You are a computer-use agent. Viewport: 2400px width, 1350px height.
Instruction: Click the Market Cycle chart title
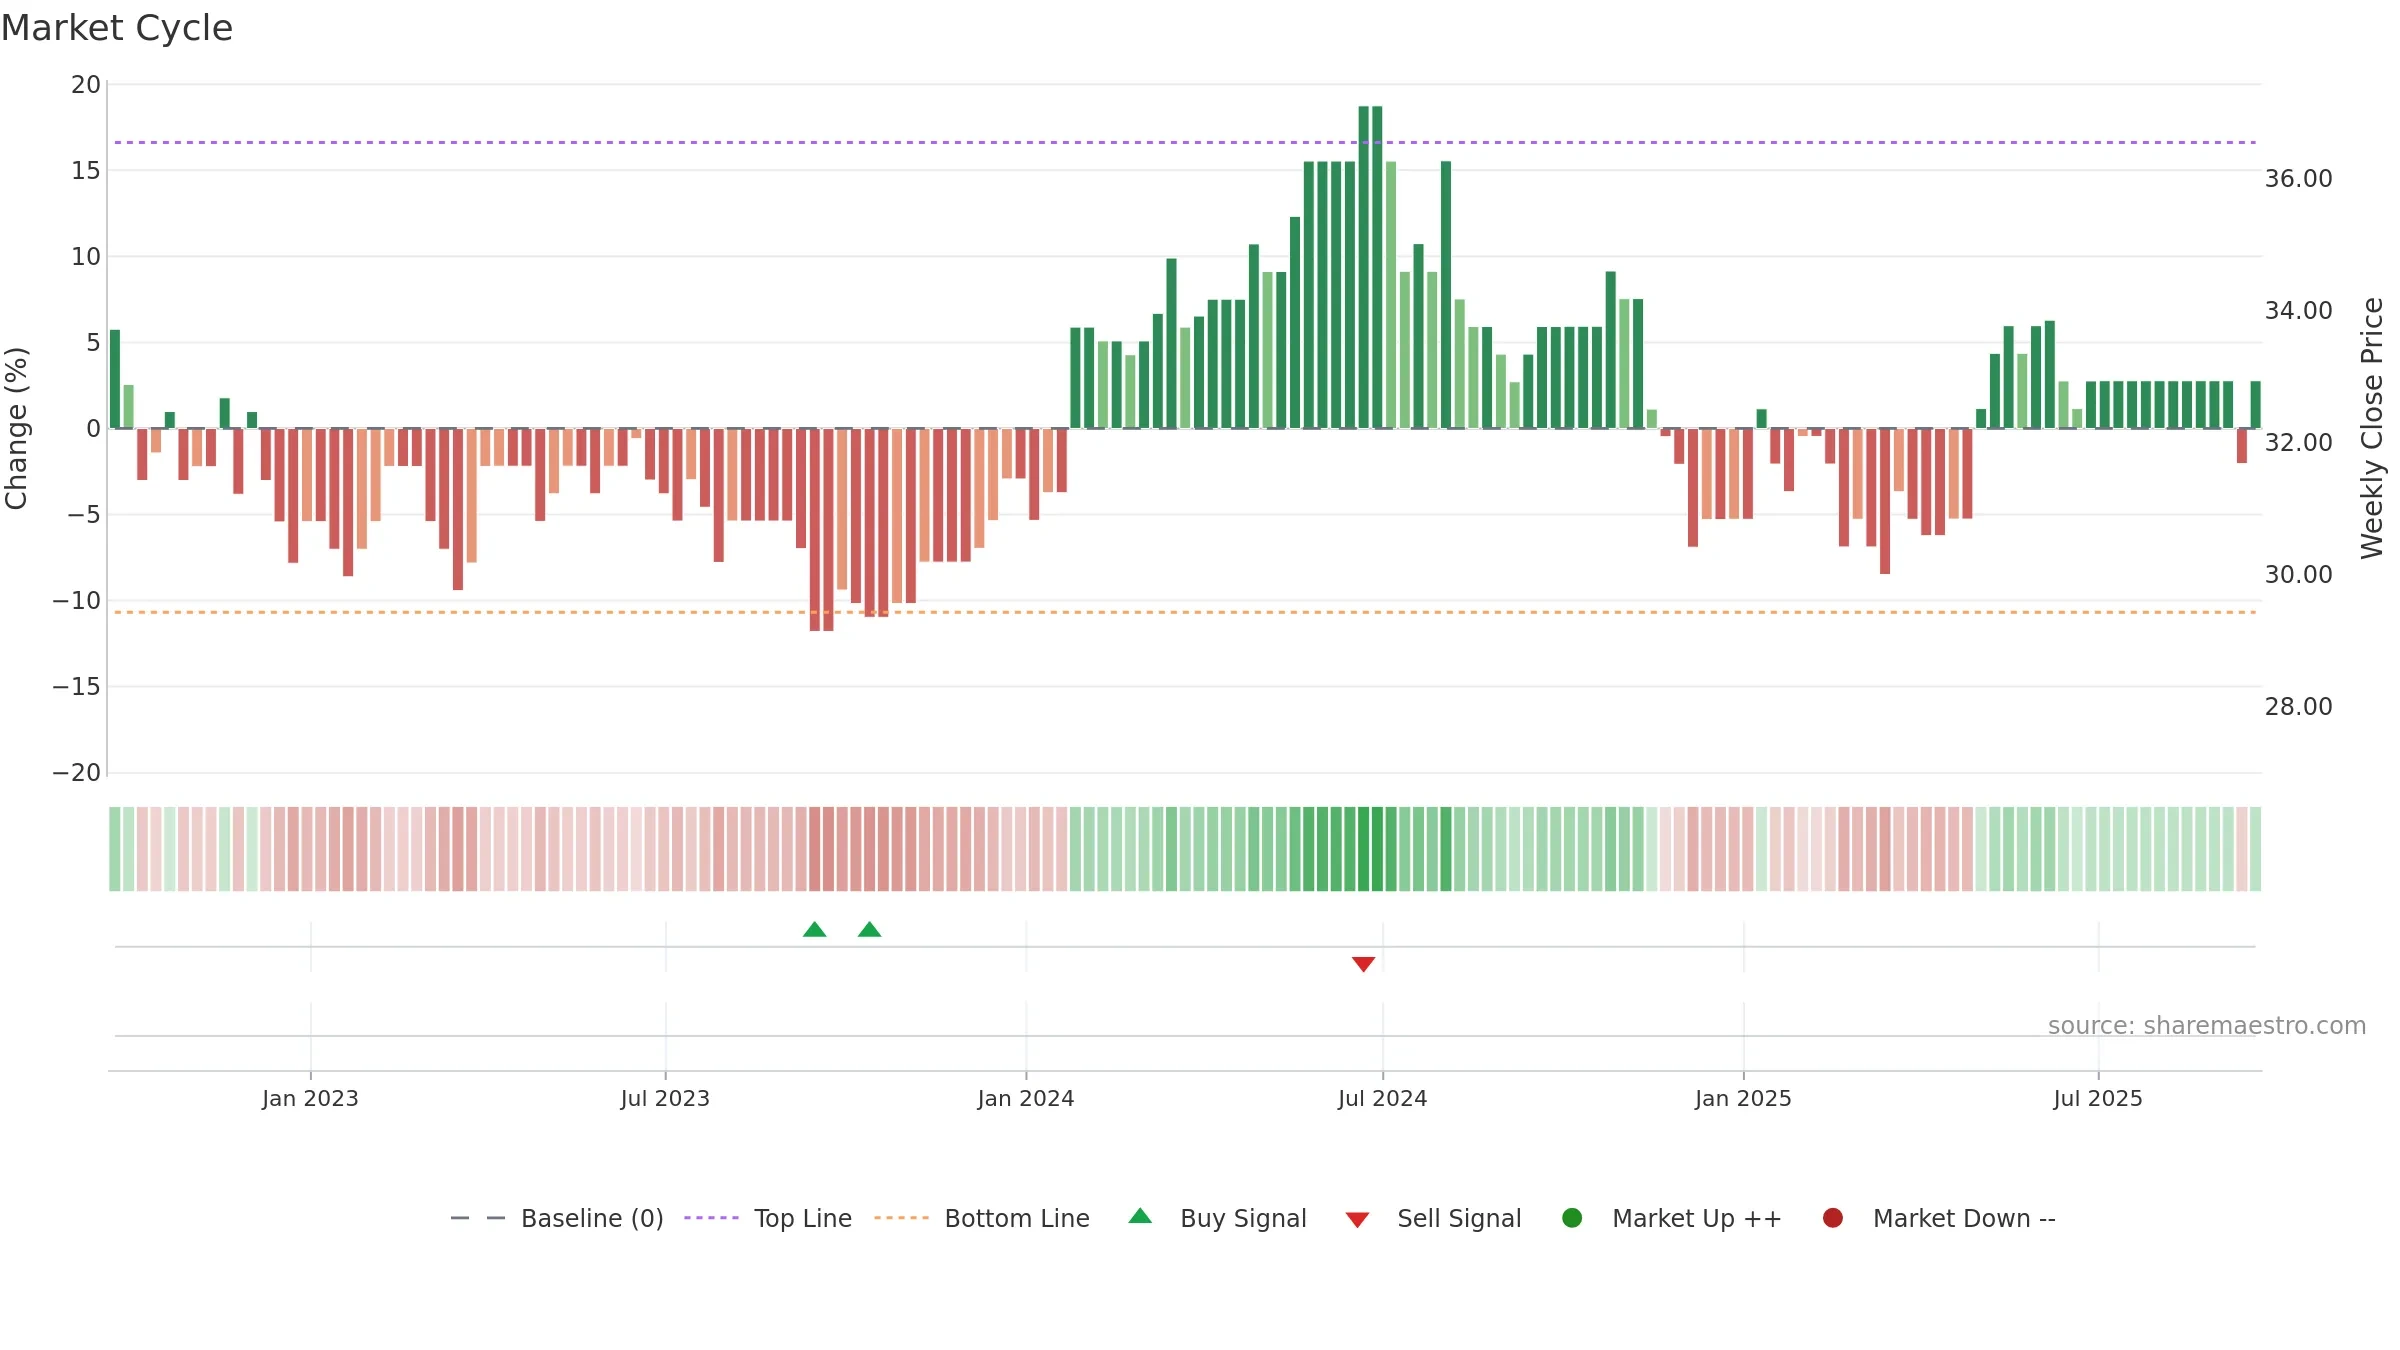point(117,28)
